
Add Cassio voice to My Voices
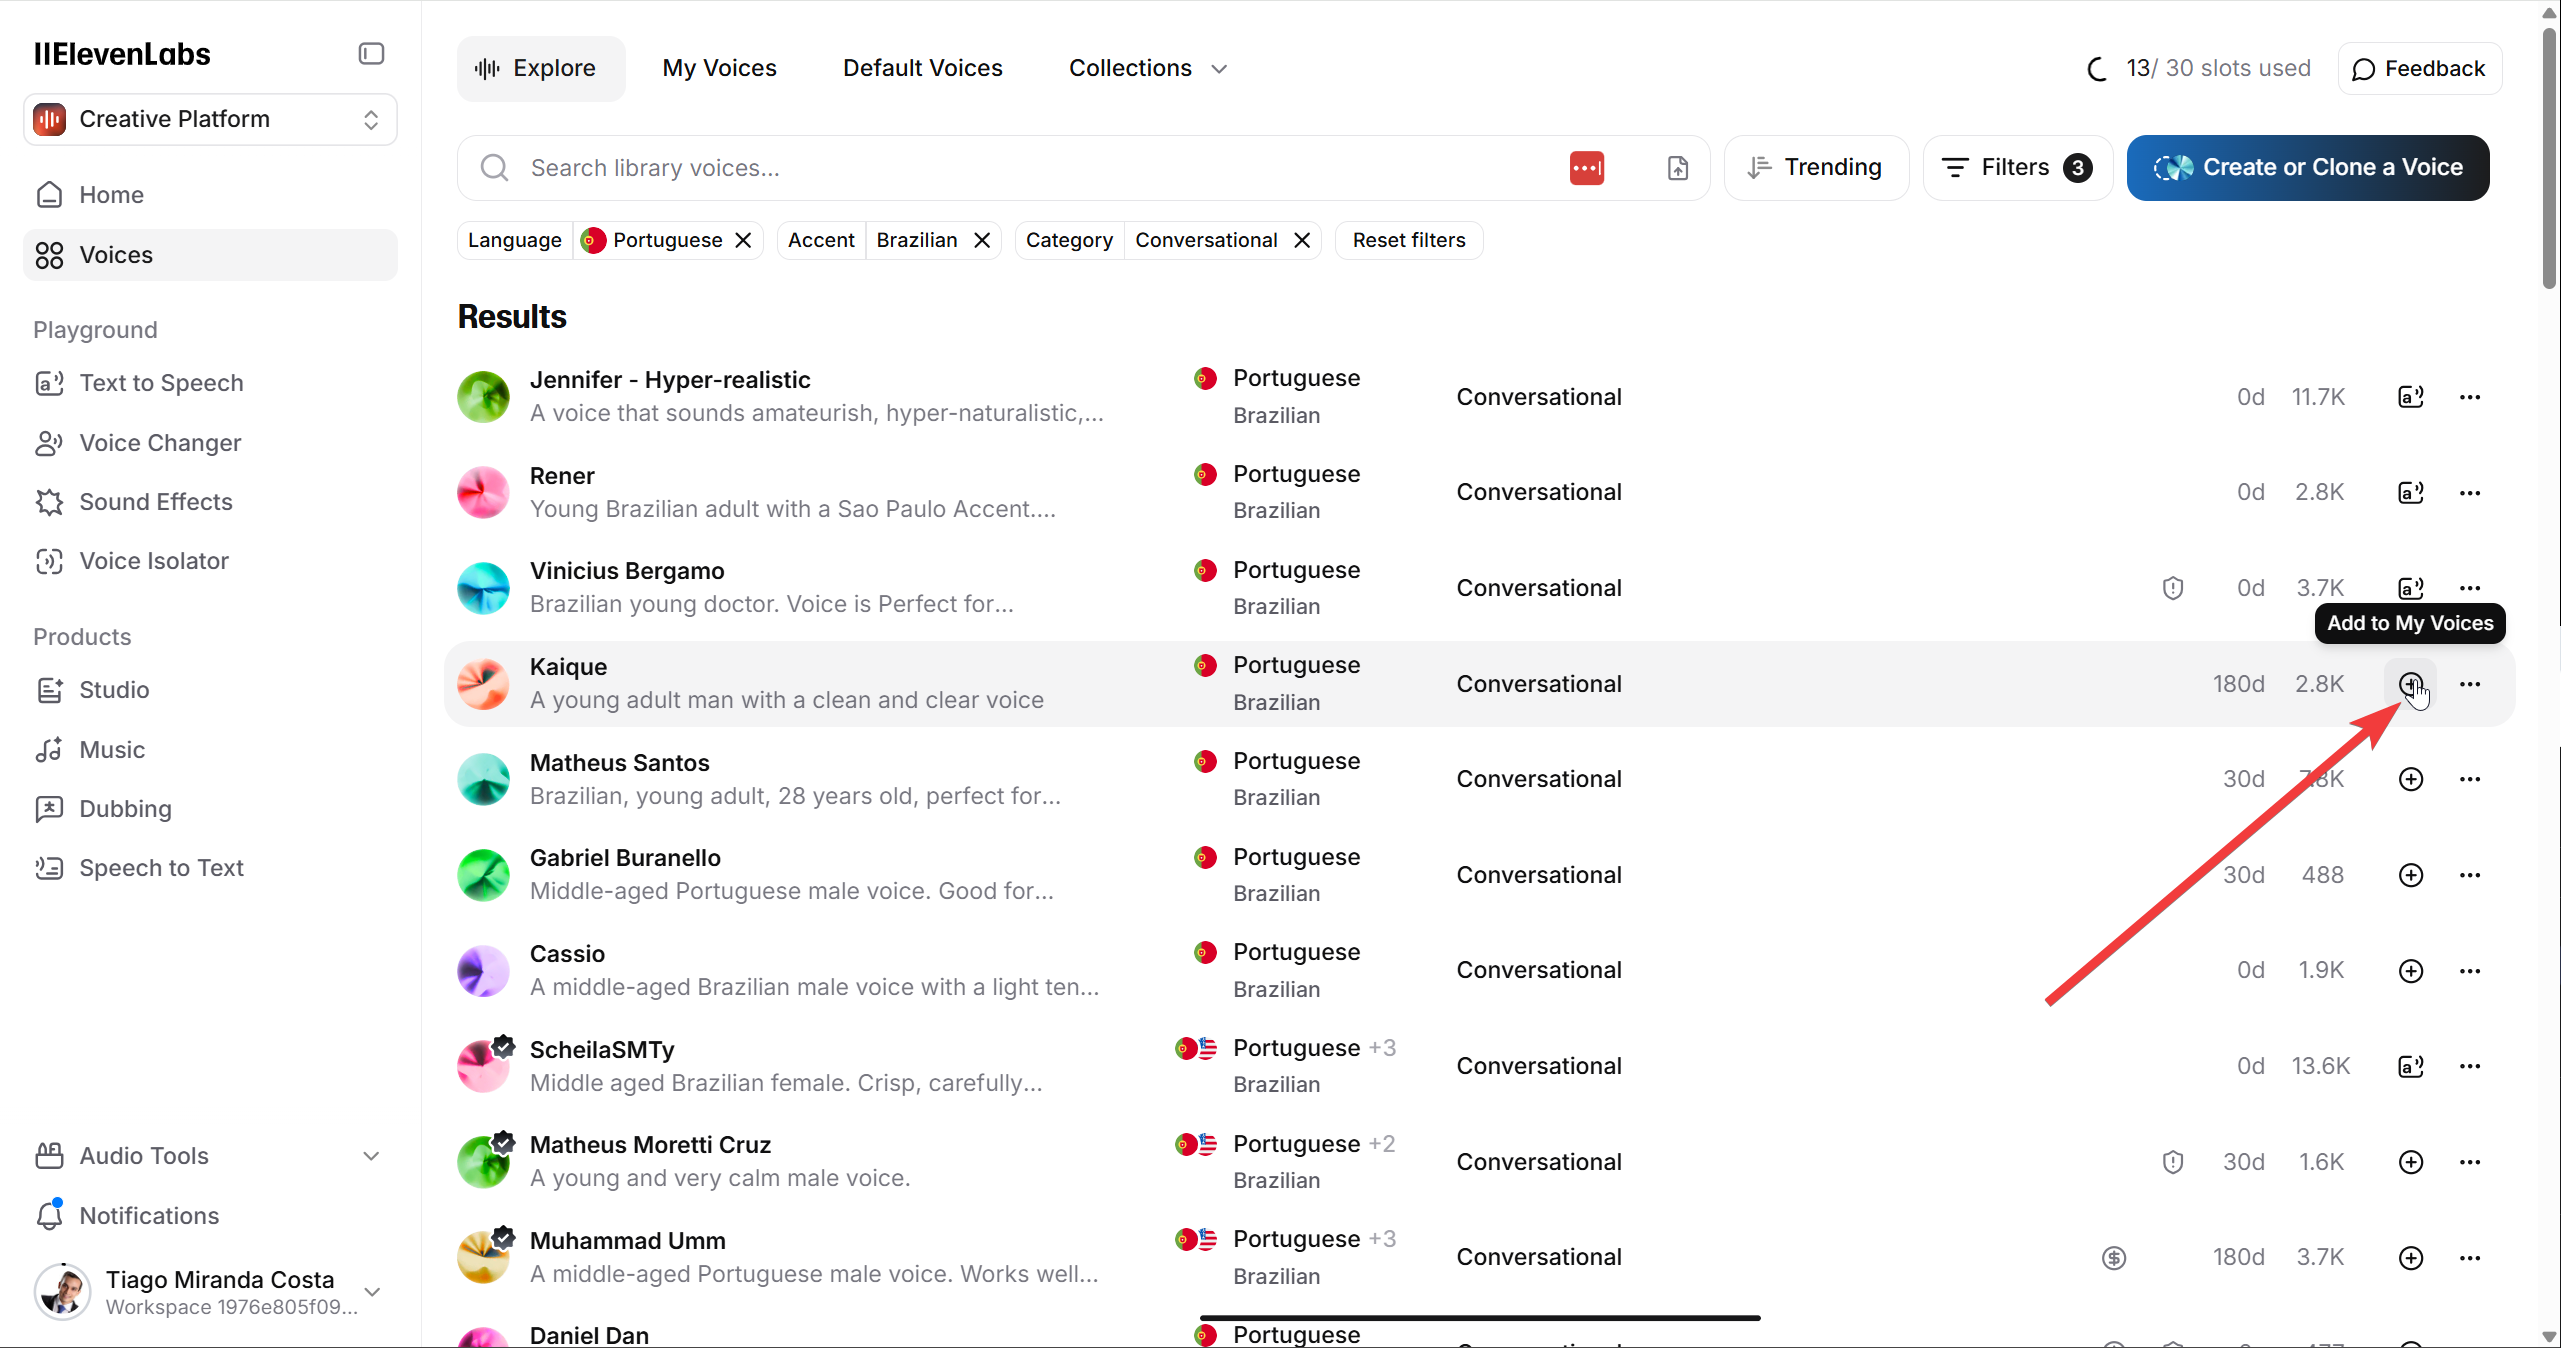click(2410, 970)
